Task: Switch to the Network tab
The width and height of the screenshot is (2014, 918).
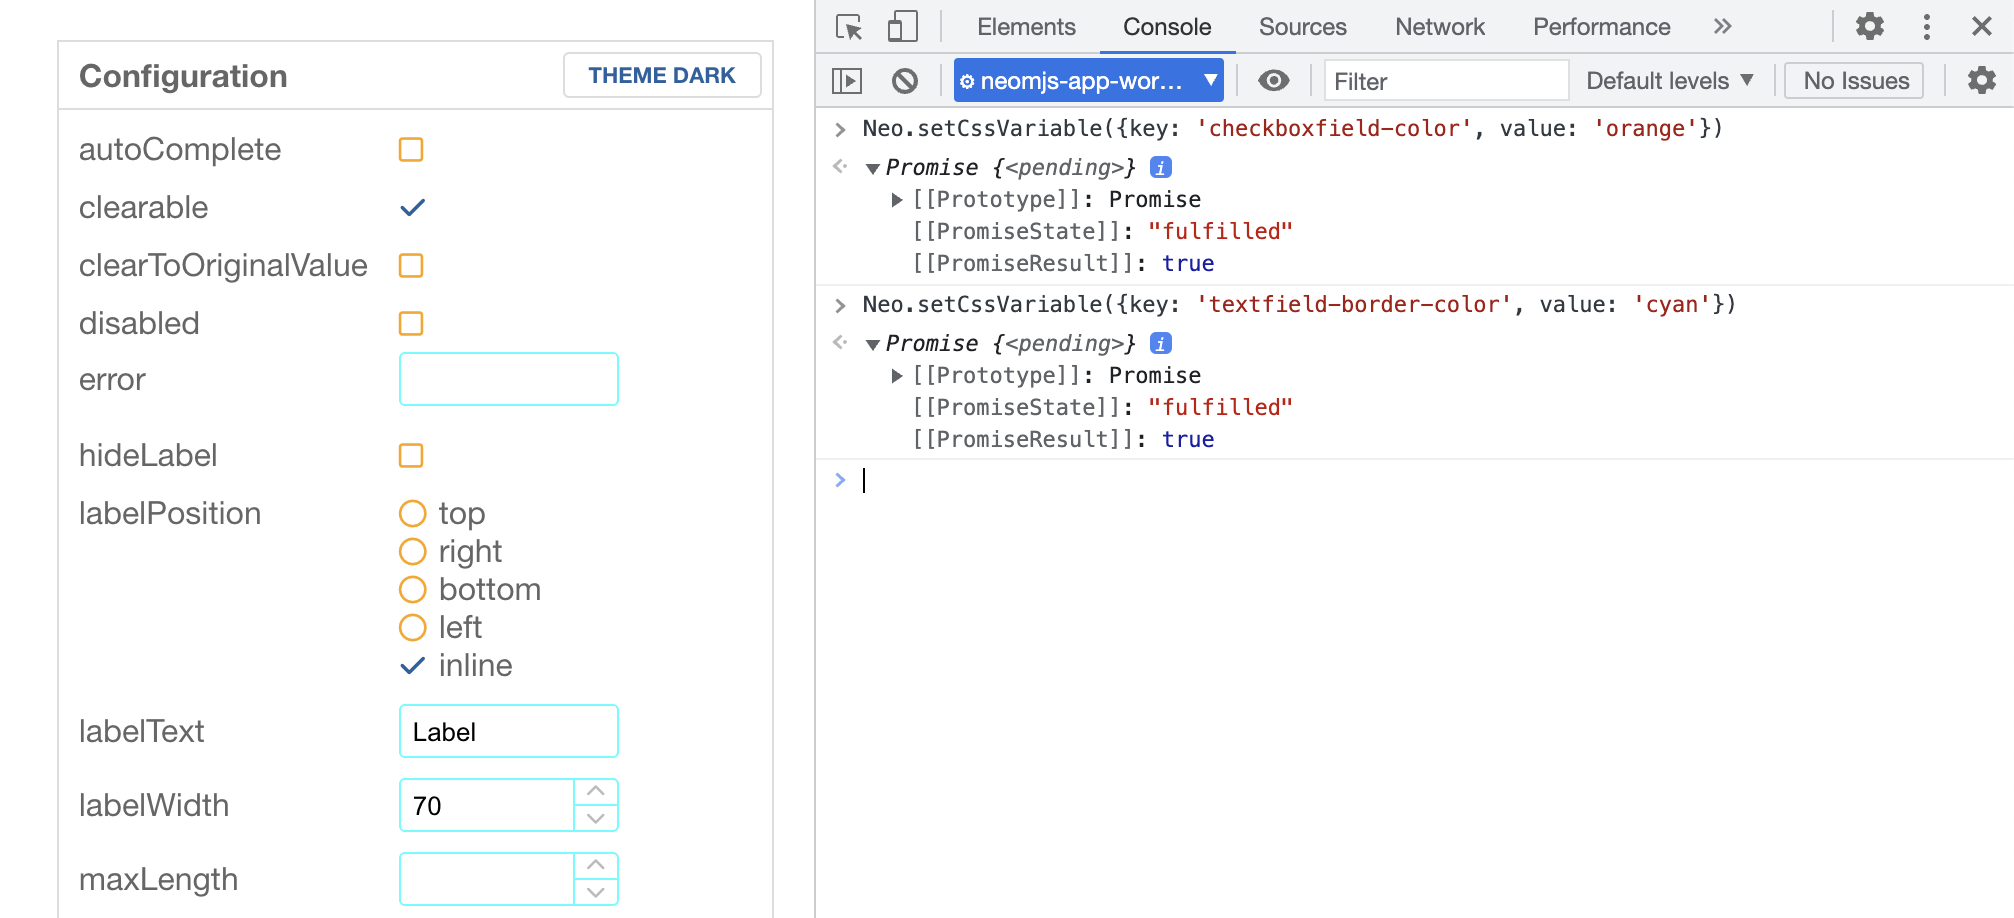Action: 1439,27
